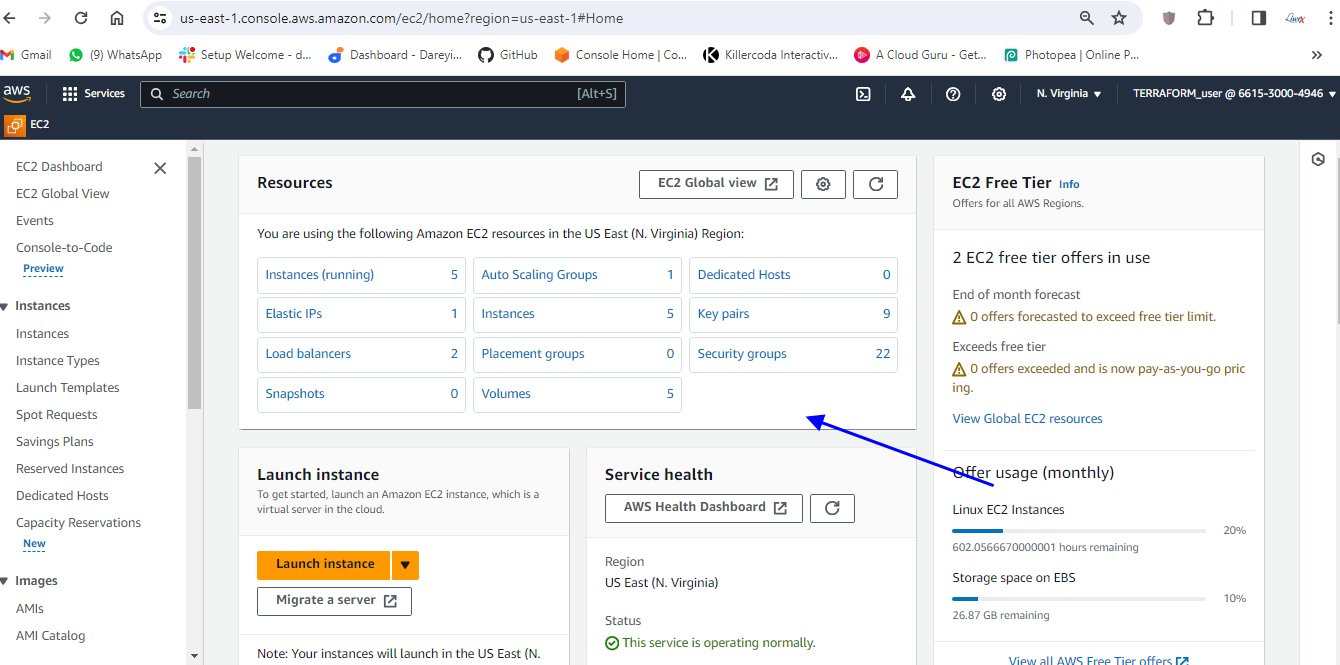This screenshot has width=1340, height=665.
Task: Open Launch instance dropdown arrow
Action: [405, 565]
